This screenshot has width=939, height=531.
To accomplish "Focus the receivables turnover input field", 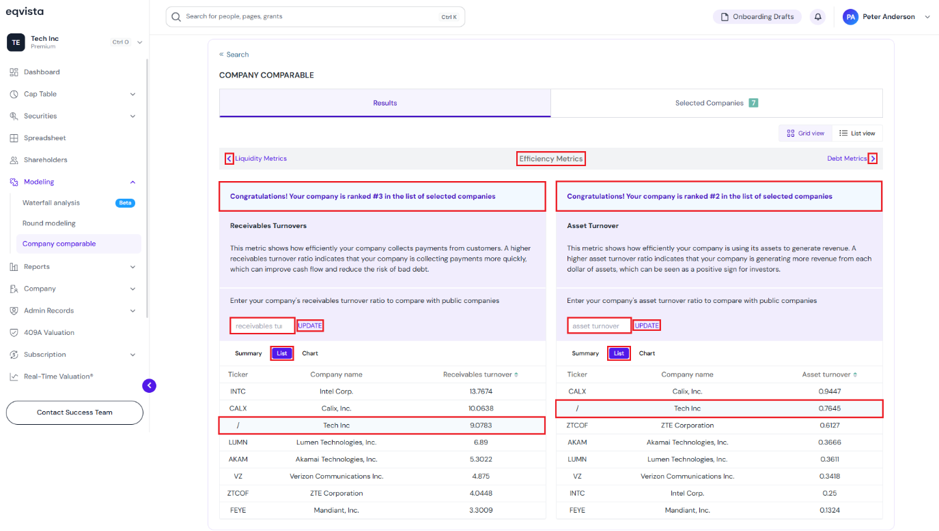I will click(x=262, y=326).
